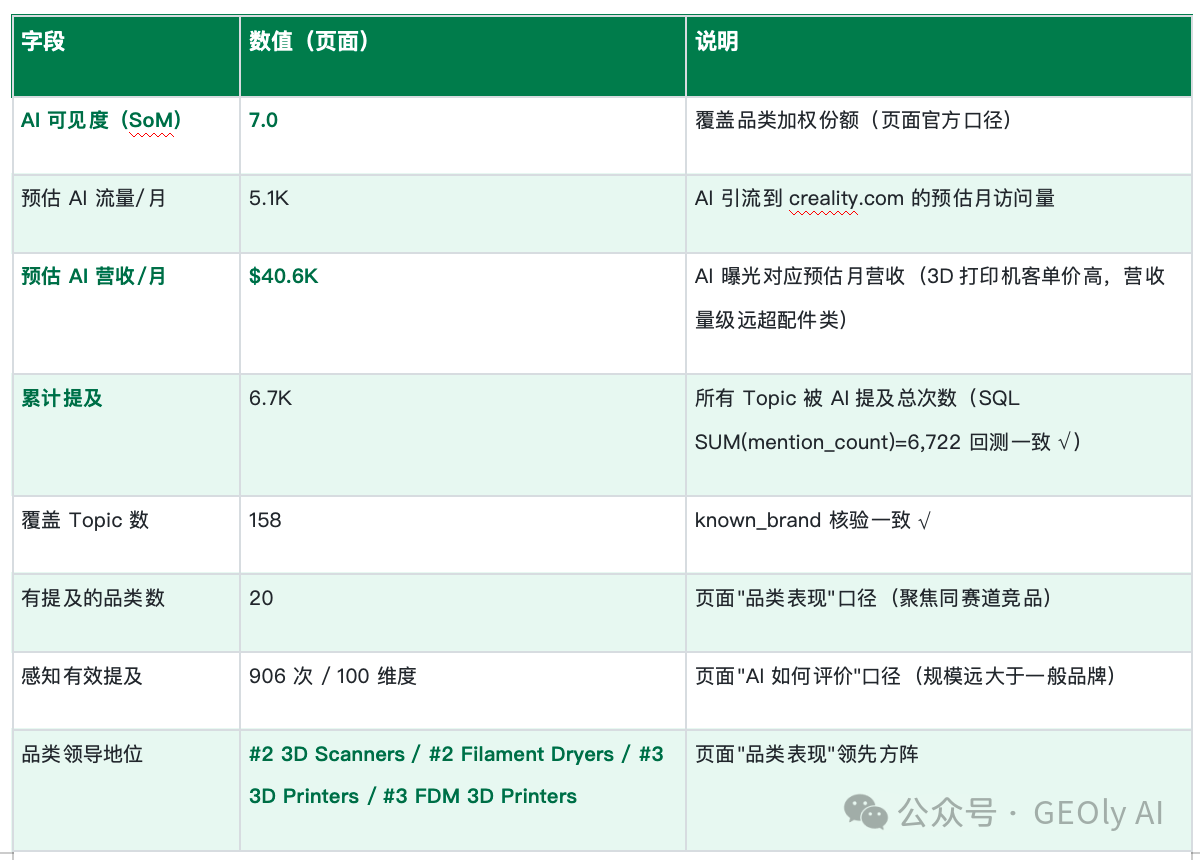Click the value '5.1K'

[x=269, y=198]
